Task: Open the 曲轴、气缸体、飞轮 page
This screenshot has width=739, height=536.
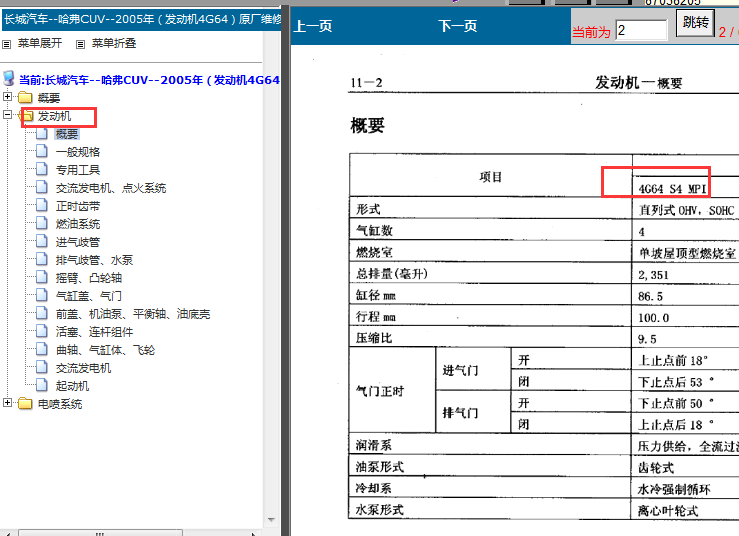Action: pyautogui.click(x=105, y=350)
